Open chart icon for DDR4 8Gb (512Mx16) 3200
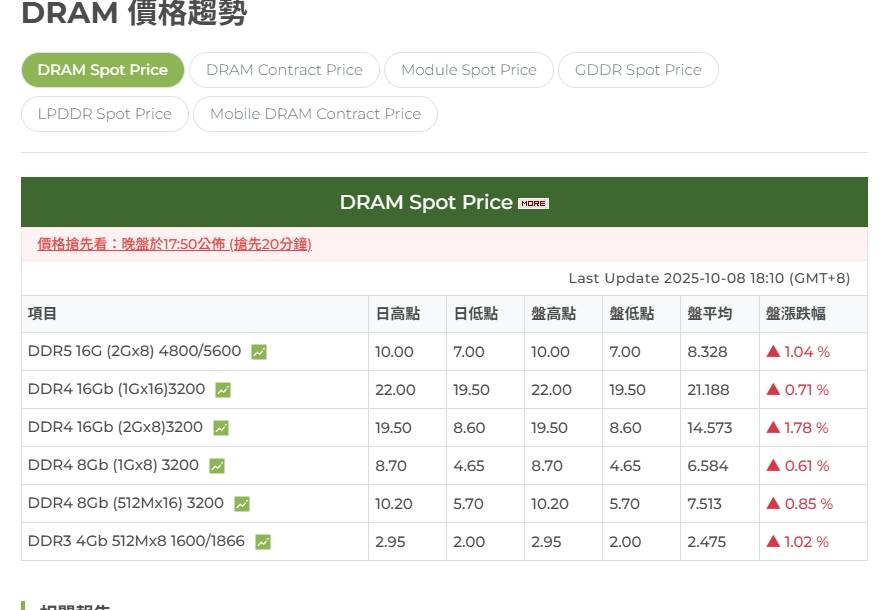 click(x=242, y=504)
